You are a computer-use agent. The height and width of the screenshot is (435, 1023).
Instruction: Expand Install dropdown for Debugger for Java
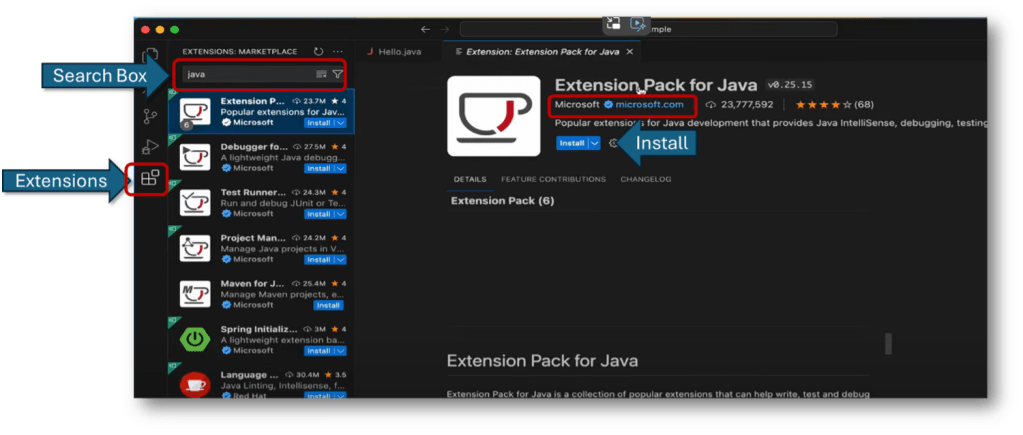pyautogui.click(x=340, y=168)
